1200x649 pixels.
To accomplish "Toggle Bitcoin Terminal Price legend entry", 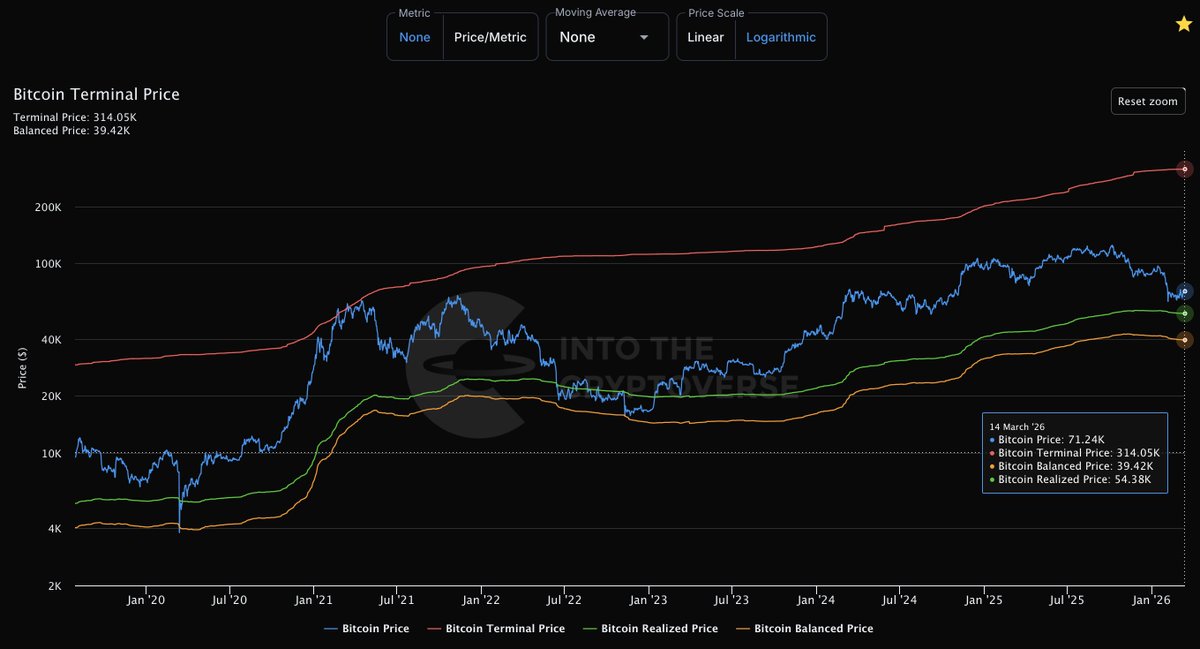I will tap(496, 629).
